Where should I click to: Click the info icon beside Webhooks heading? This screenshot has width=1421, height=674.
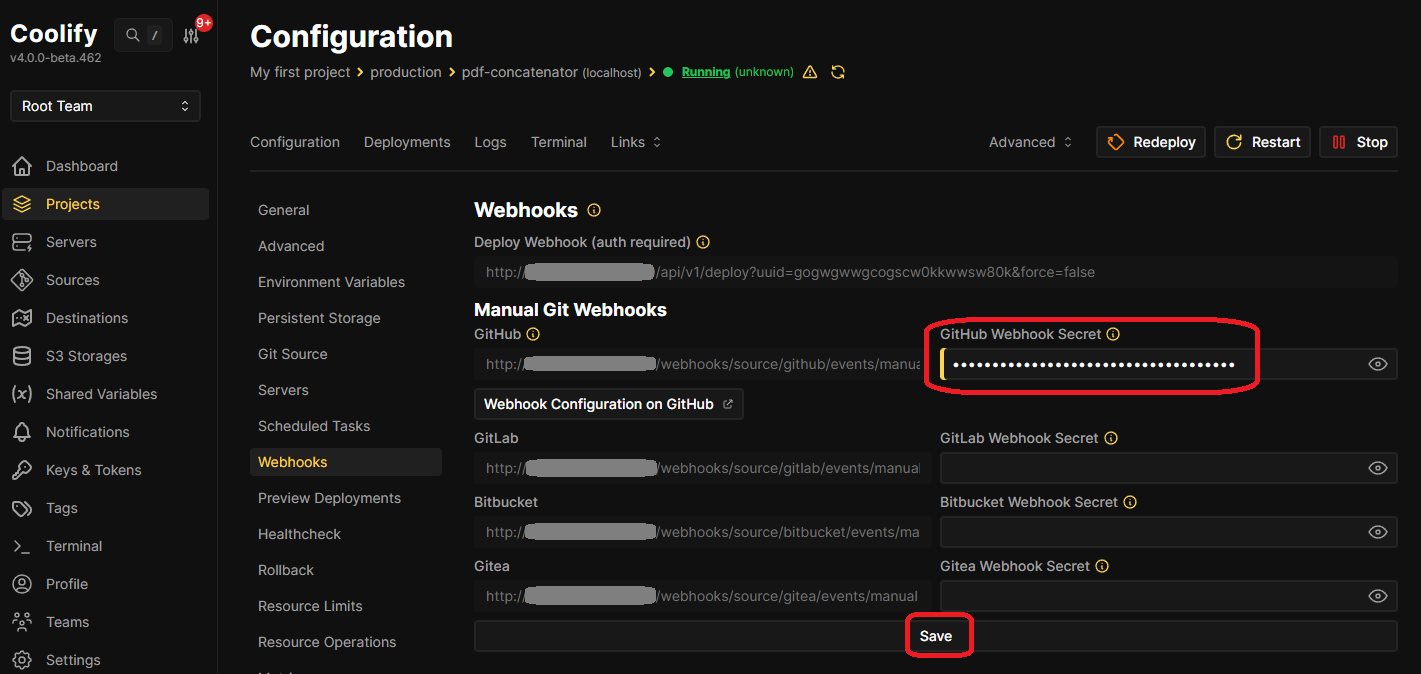pos(594,210)
